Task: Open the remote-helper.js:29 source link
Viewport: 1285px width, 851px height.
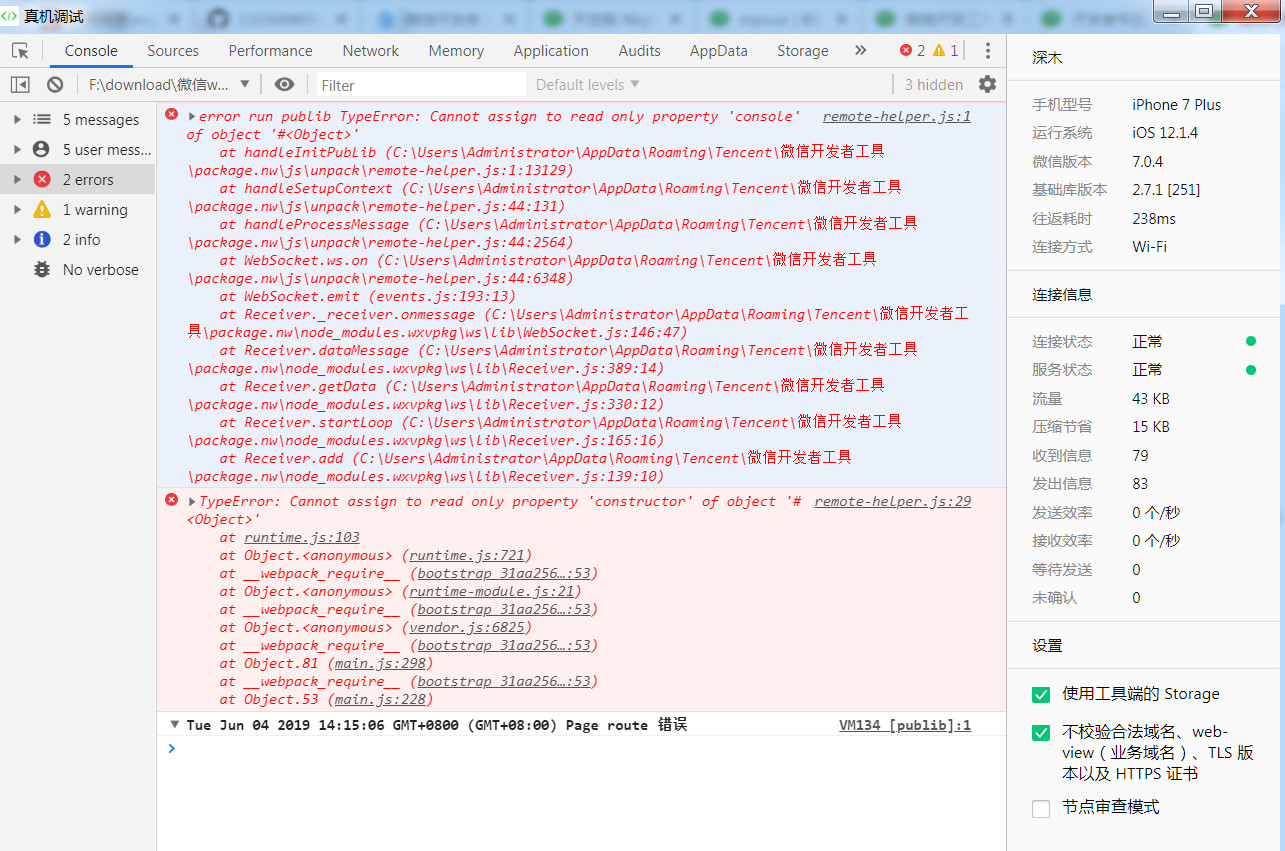Action: tap(892, 502)
